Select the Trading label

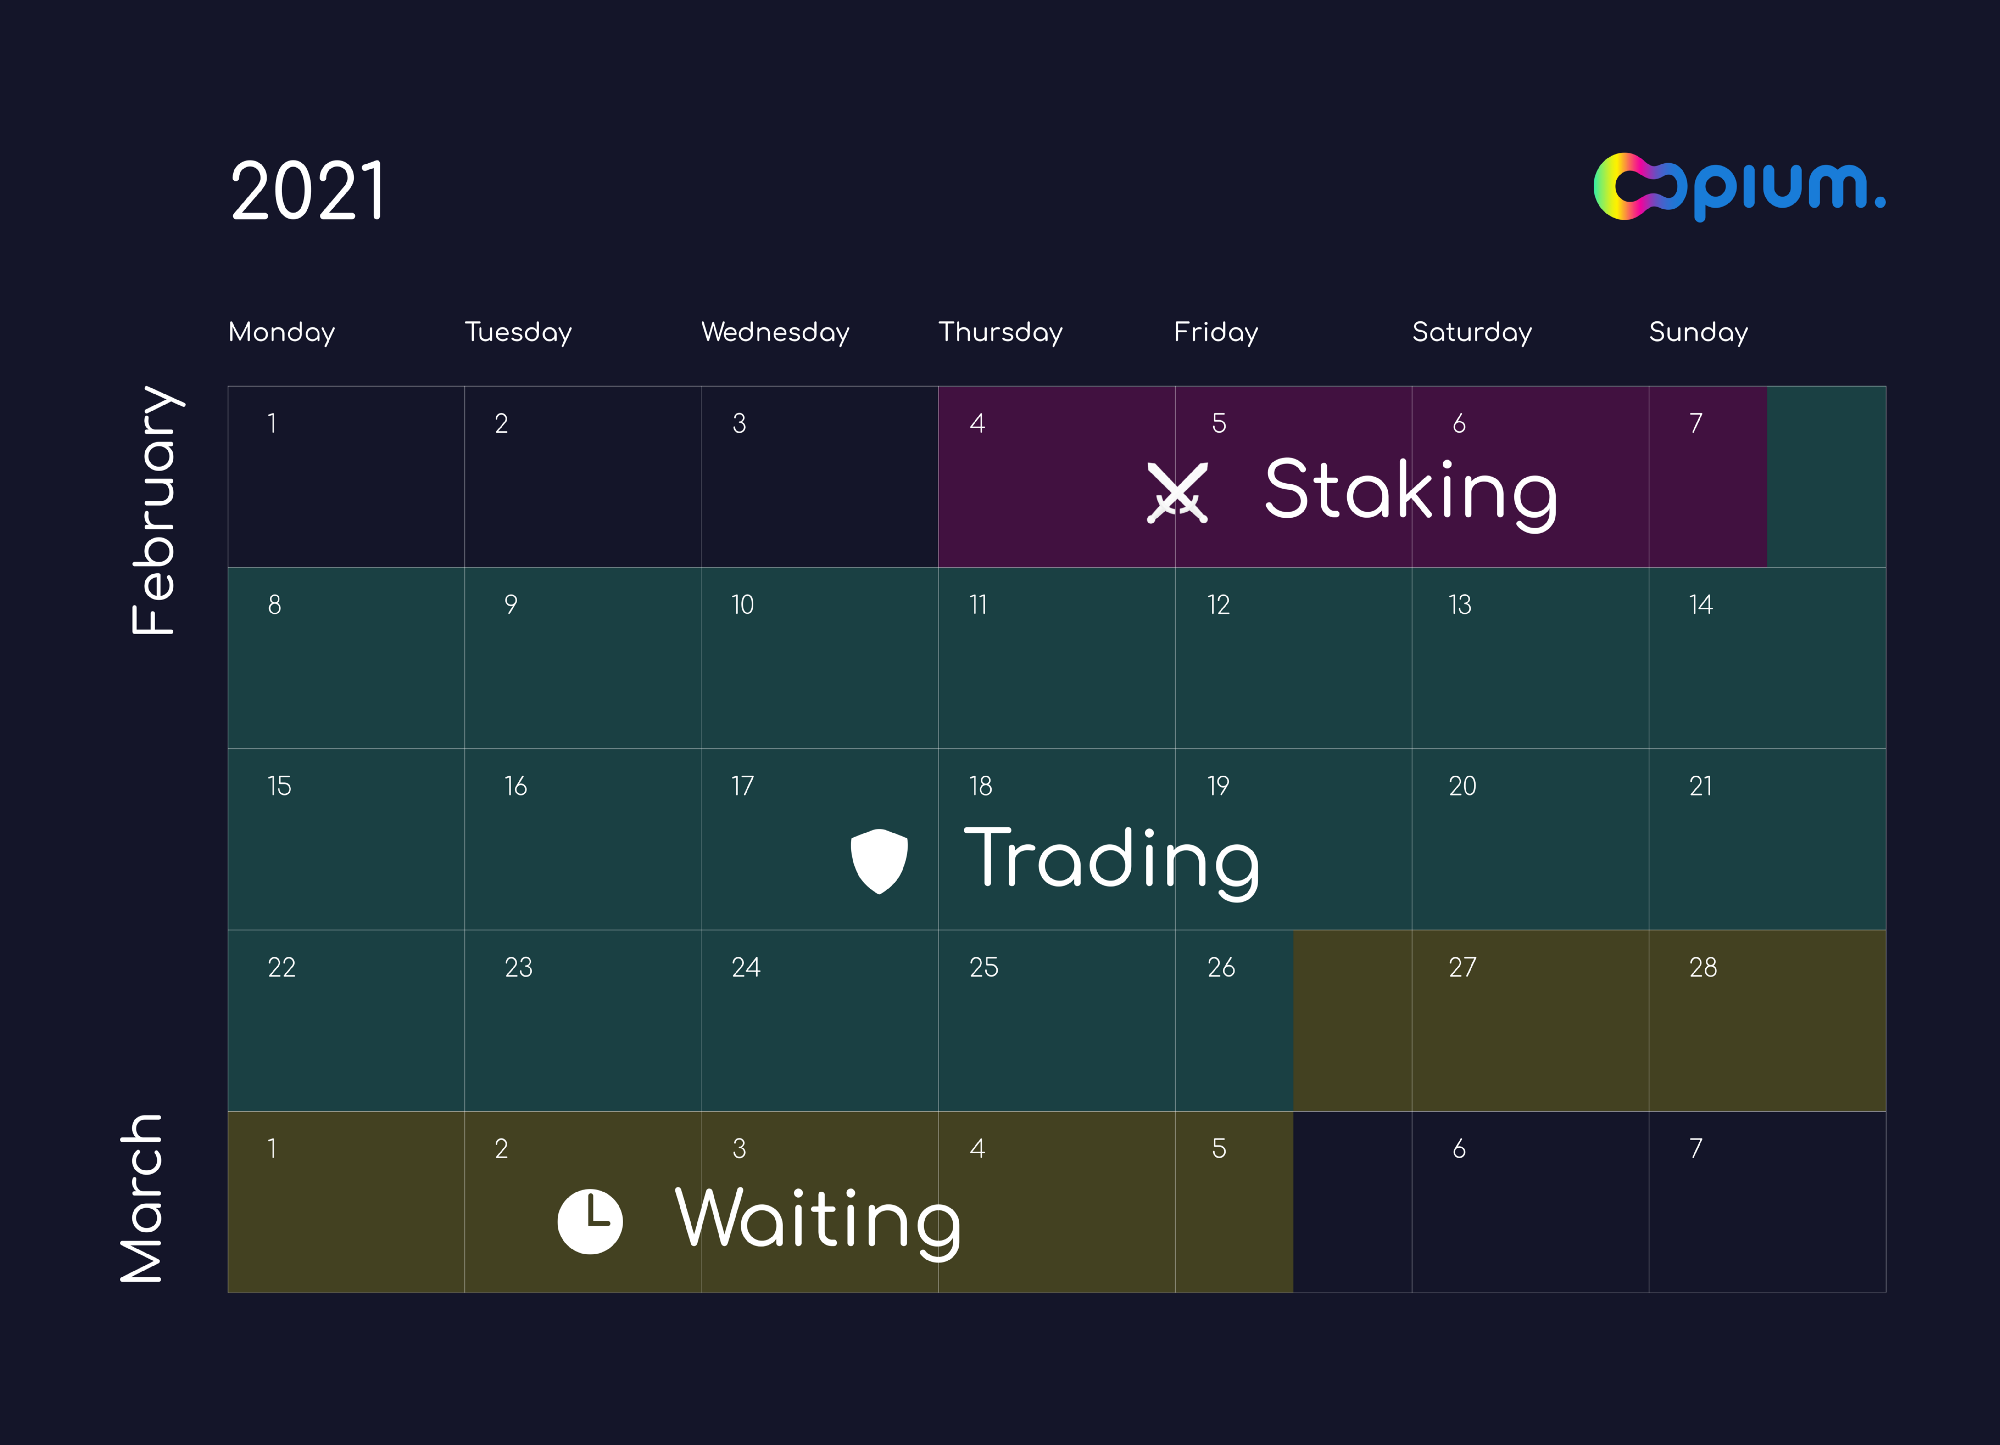(x=1111, y=860)
